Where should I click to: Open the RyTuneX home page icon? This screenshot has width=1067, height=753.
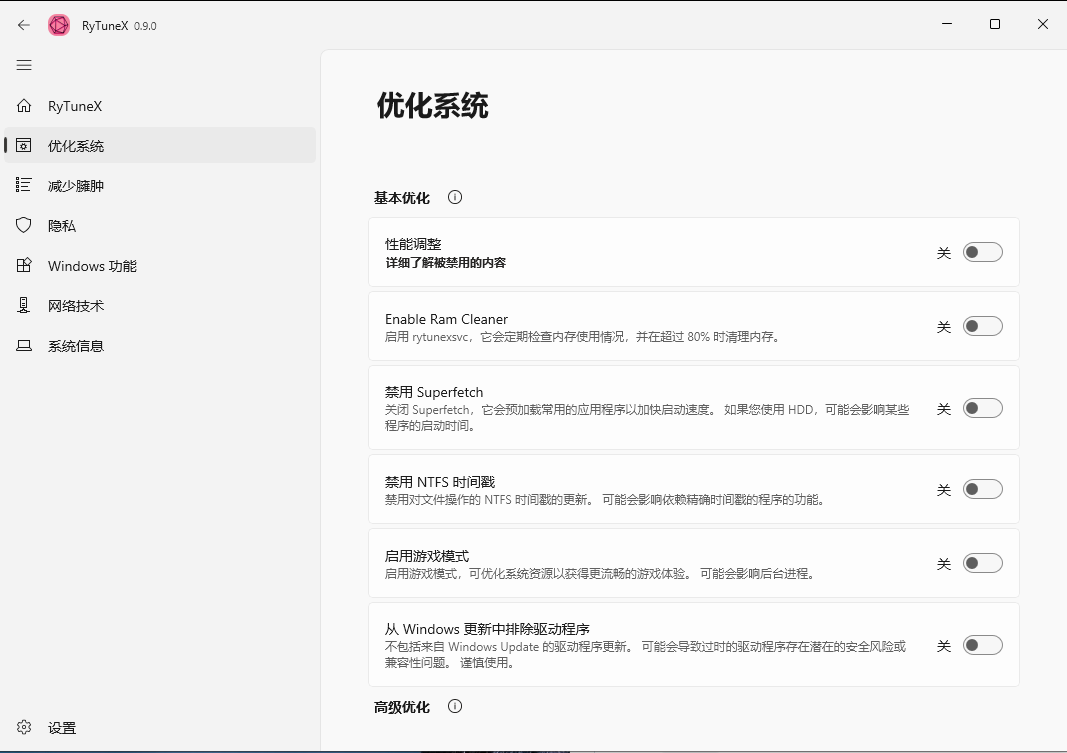(x=23, y=105)
